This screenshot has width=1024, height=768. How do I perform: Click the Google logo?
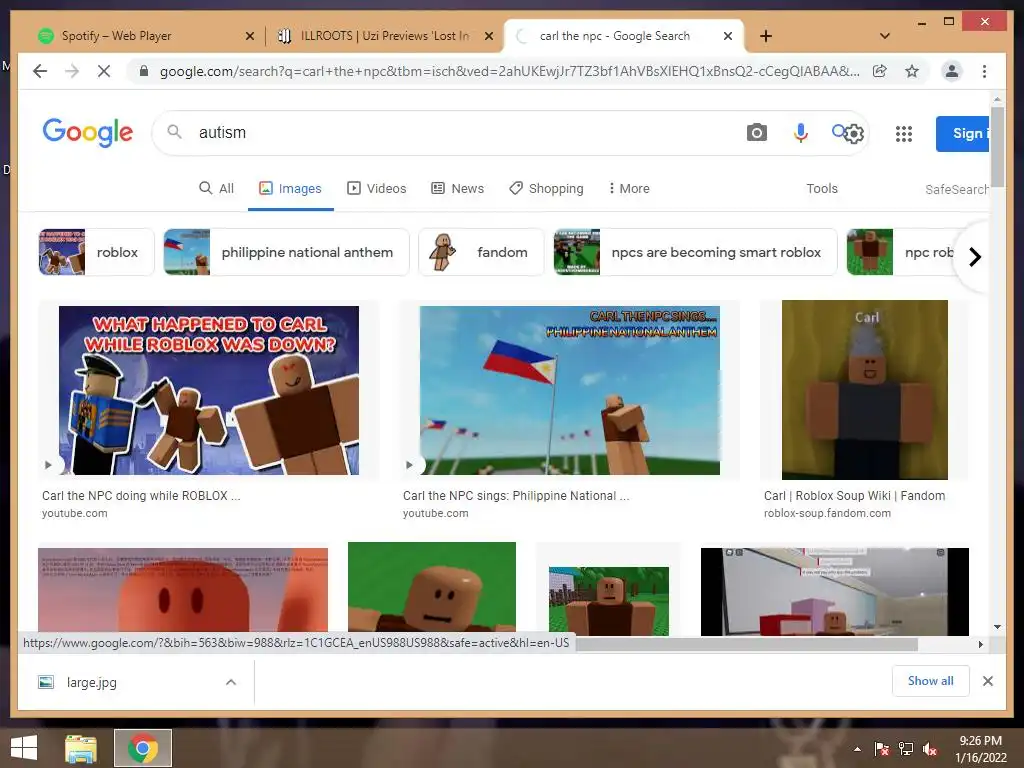(x=88, y=133)
